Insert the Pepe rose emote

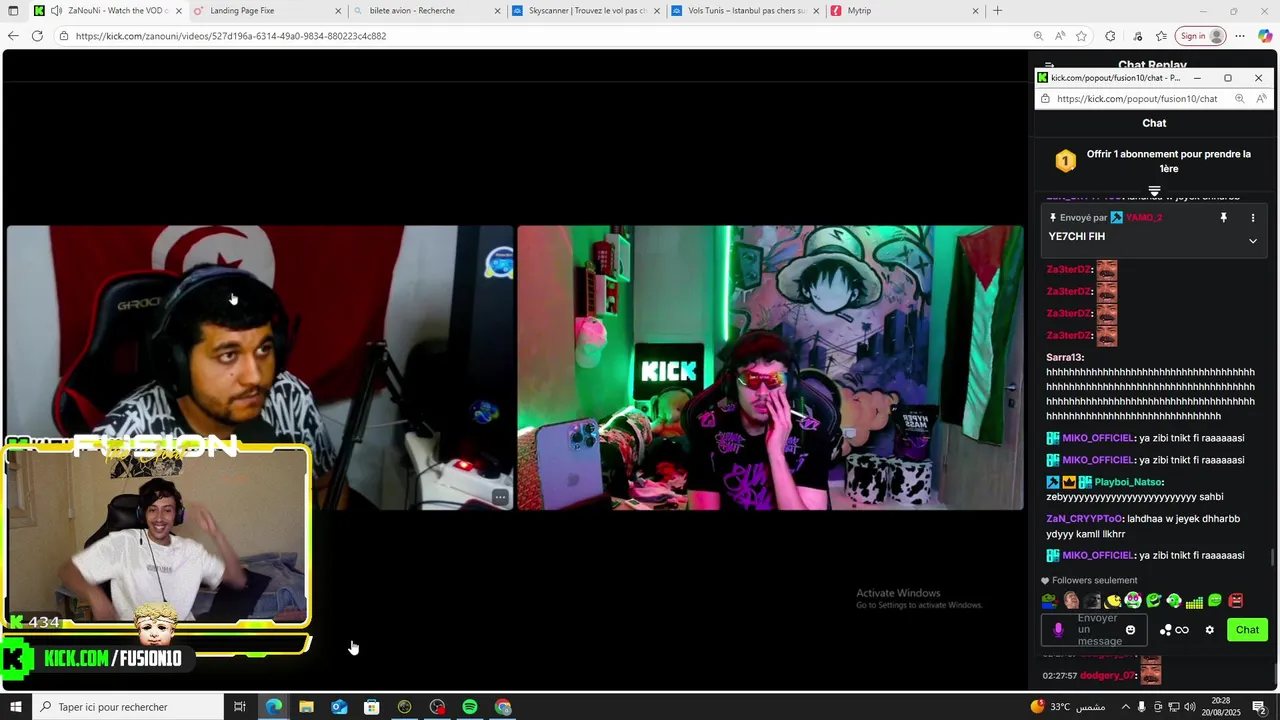pyautogui.click(x=1049, y=601)
